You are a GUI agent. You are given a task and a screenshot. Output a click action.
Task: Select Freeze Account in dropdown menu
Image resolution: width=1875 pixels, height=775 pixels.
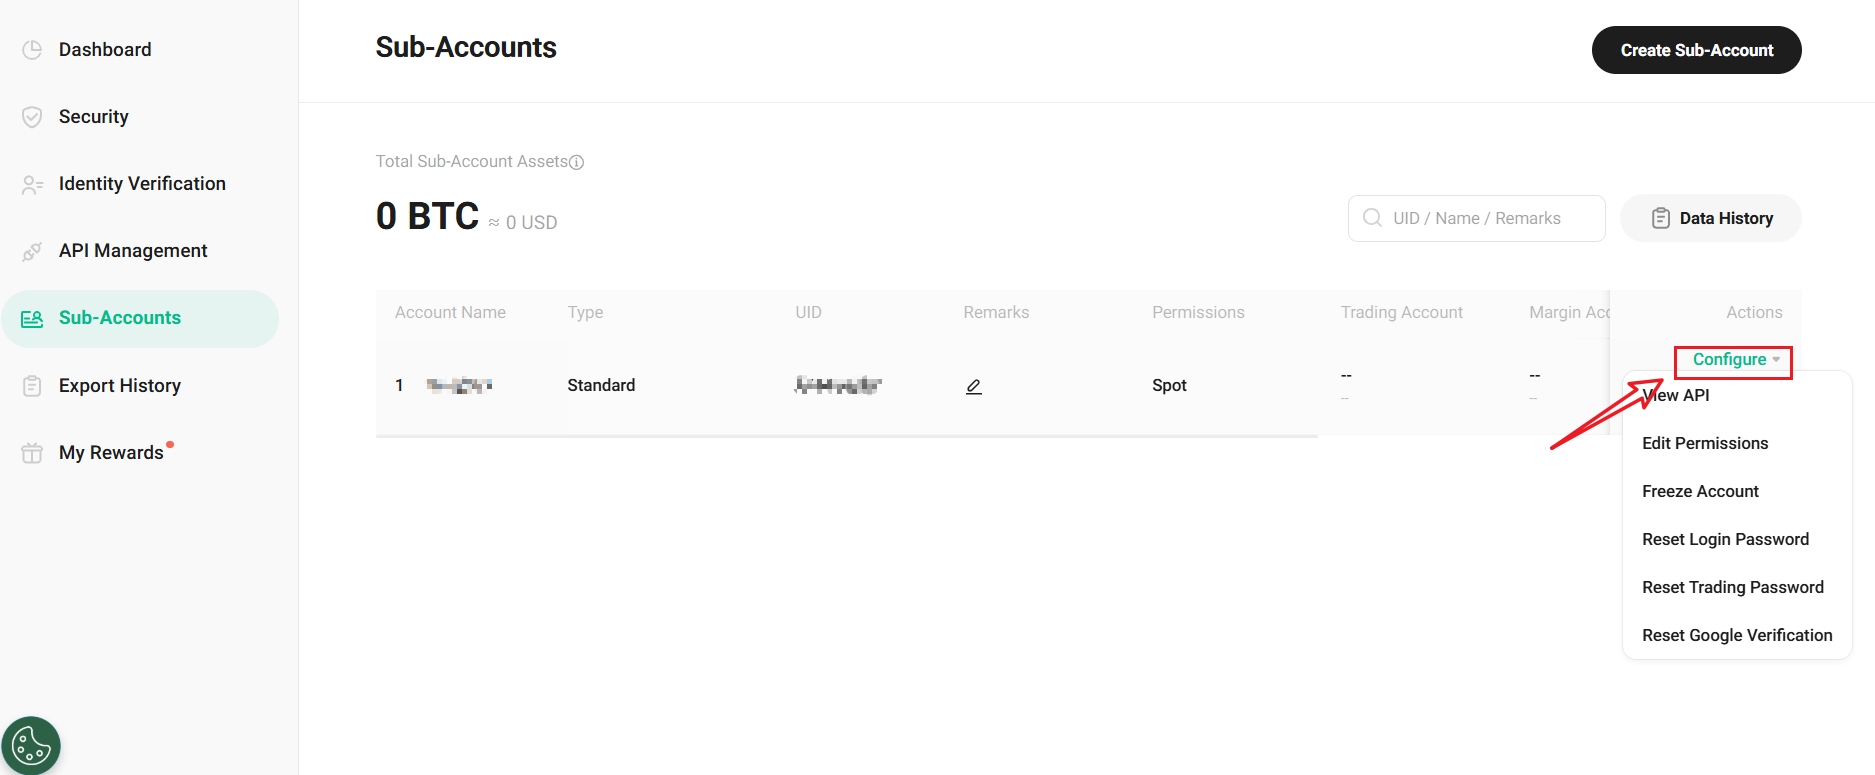pos(1700,491)
